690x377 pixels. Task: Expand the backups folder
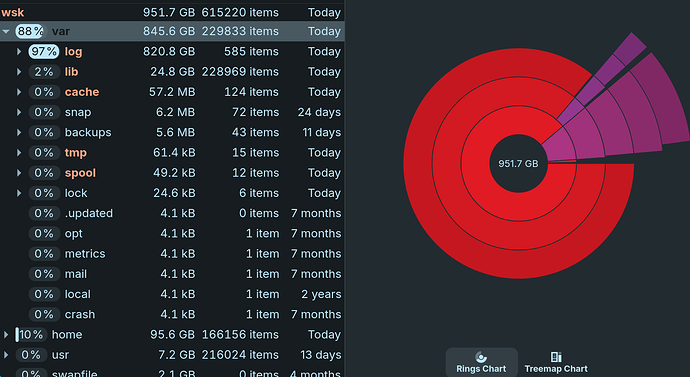pyautogui.click(x=19, y=132)
